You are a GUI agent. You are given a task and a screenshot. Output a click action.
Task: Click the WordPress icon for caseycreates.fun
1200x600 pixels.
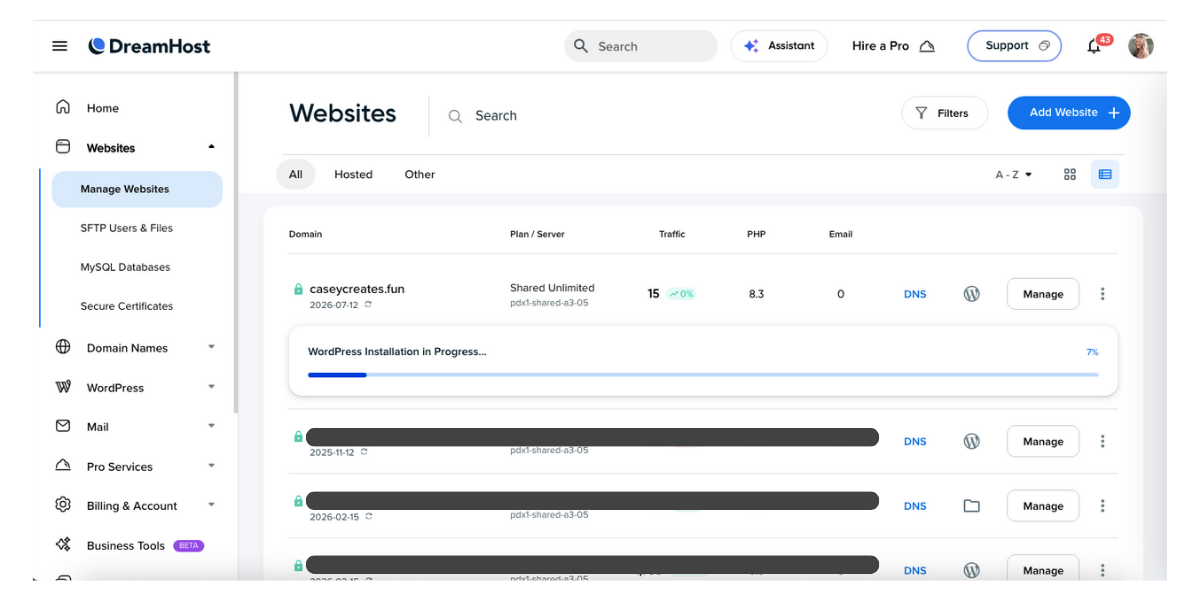pos(971,294)
